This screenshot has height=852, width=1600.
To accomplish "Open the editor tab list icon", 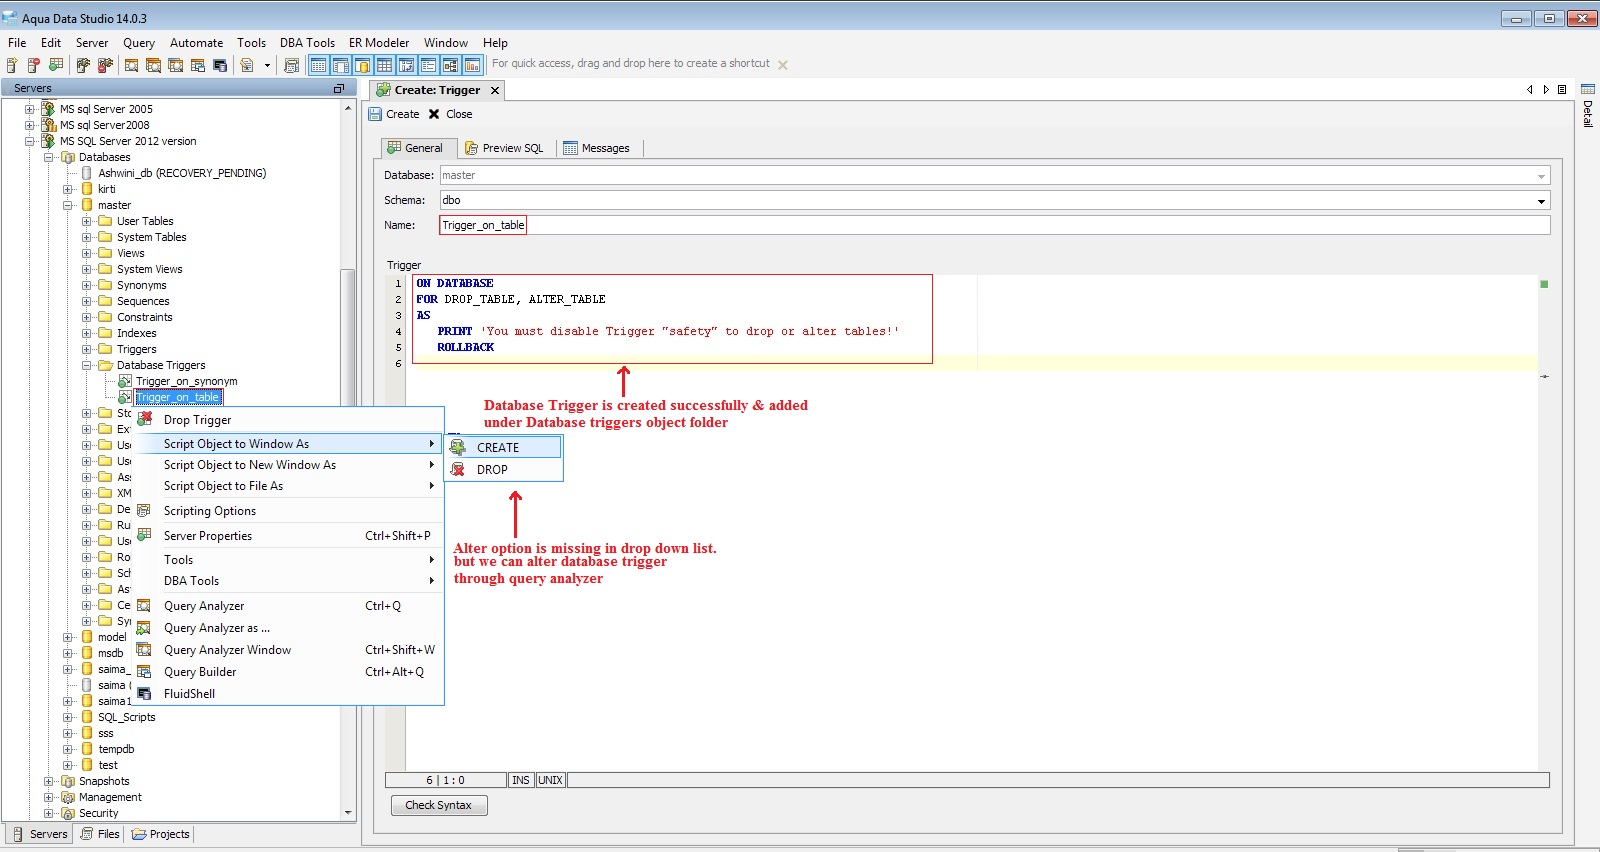I will (x=1562, y=90).
